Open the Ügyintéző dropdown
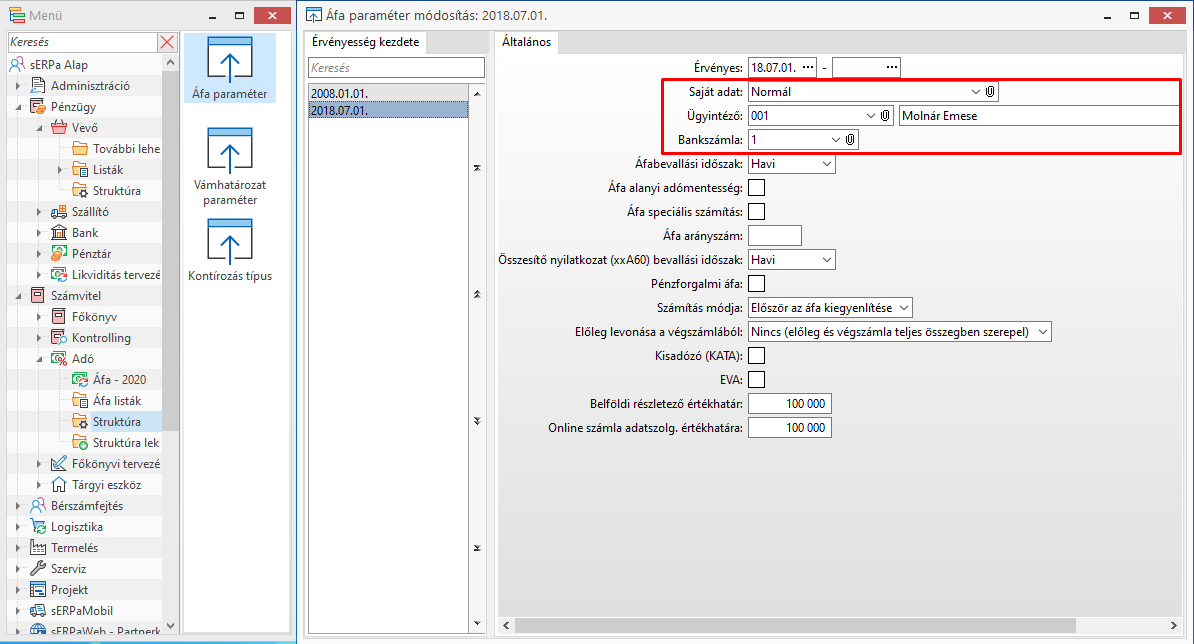 (870, 116)
